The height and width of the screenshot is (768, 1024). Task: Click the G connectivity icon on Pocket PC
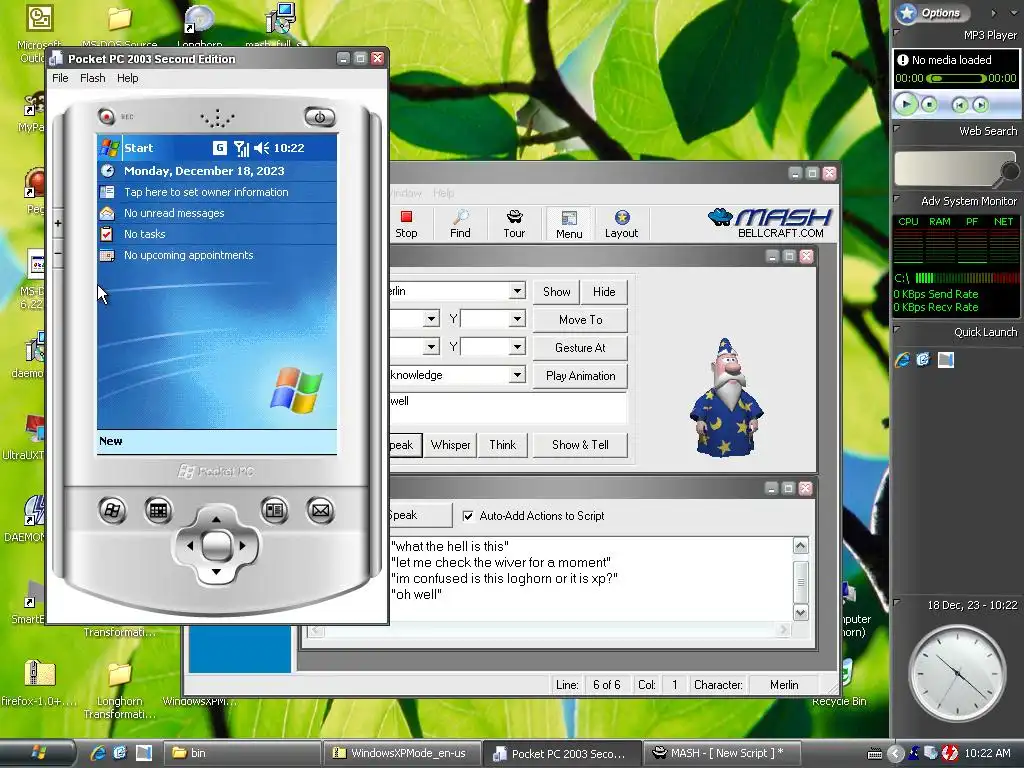[x=219, y=148]
